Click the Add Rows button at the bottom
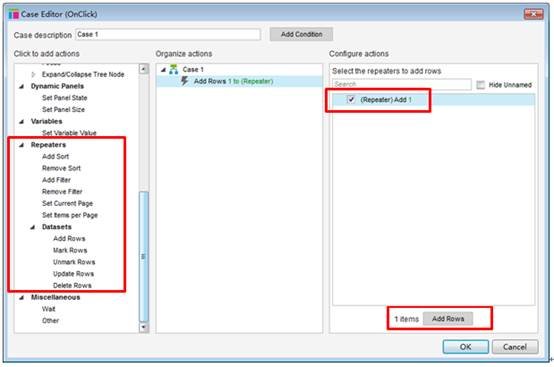The height and width of the screenshot is (367, 554). coord(448,319)
